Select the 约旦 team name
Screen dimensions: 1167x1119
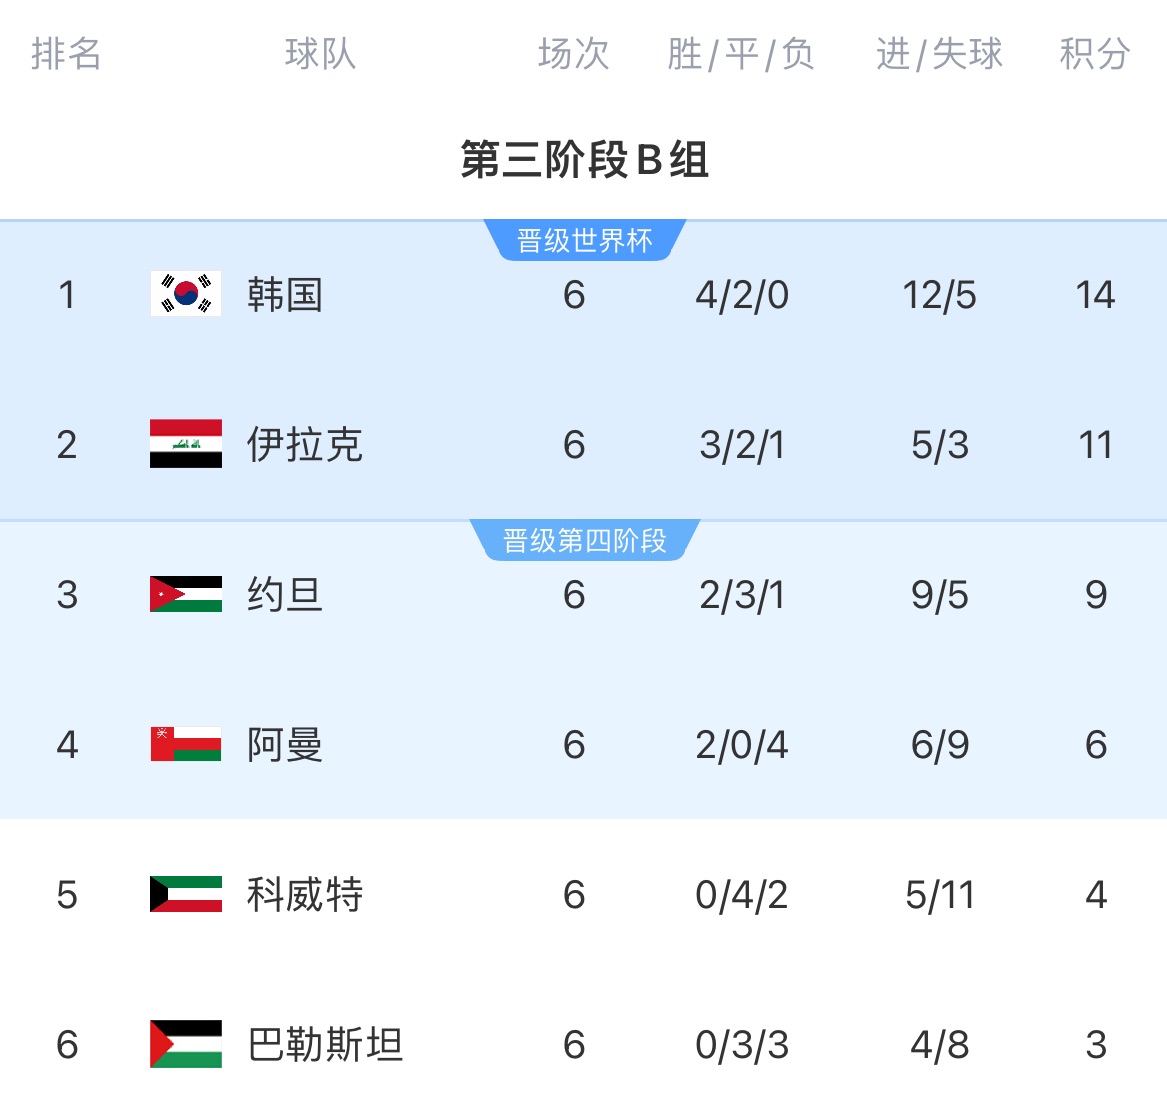coord(285,595)
